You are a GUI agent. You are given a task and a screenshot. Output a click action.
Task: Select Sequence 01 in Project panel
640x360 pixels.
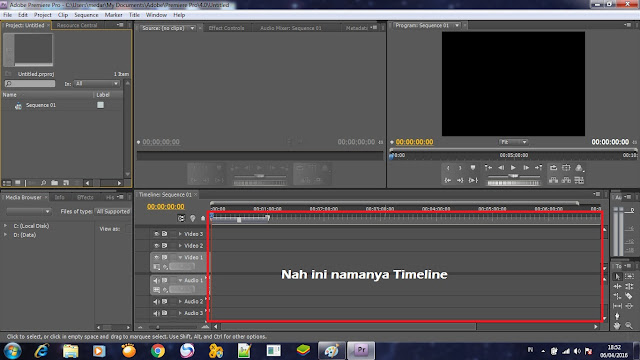click(41, 105)
